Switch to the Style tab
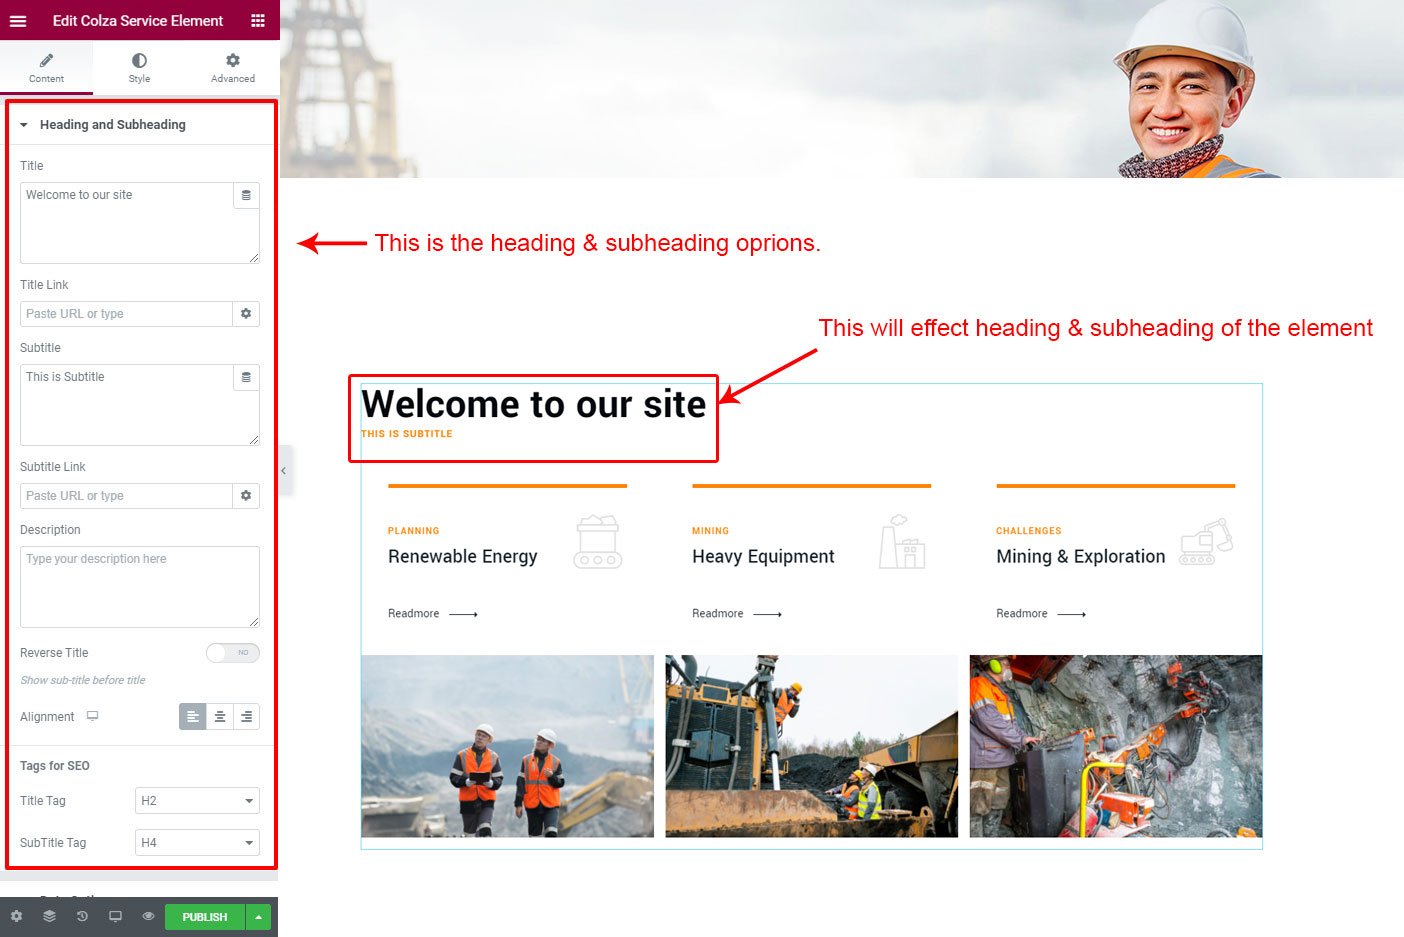The width and height of the screenshot is (1404, 937). tap(139, 67)
